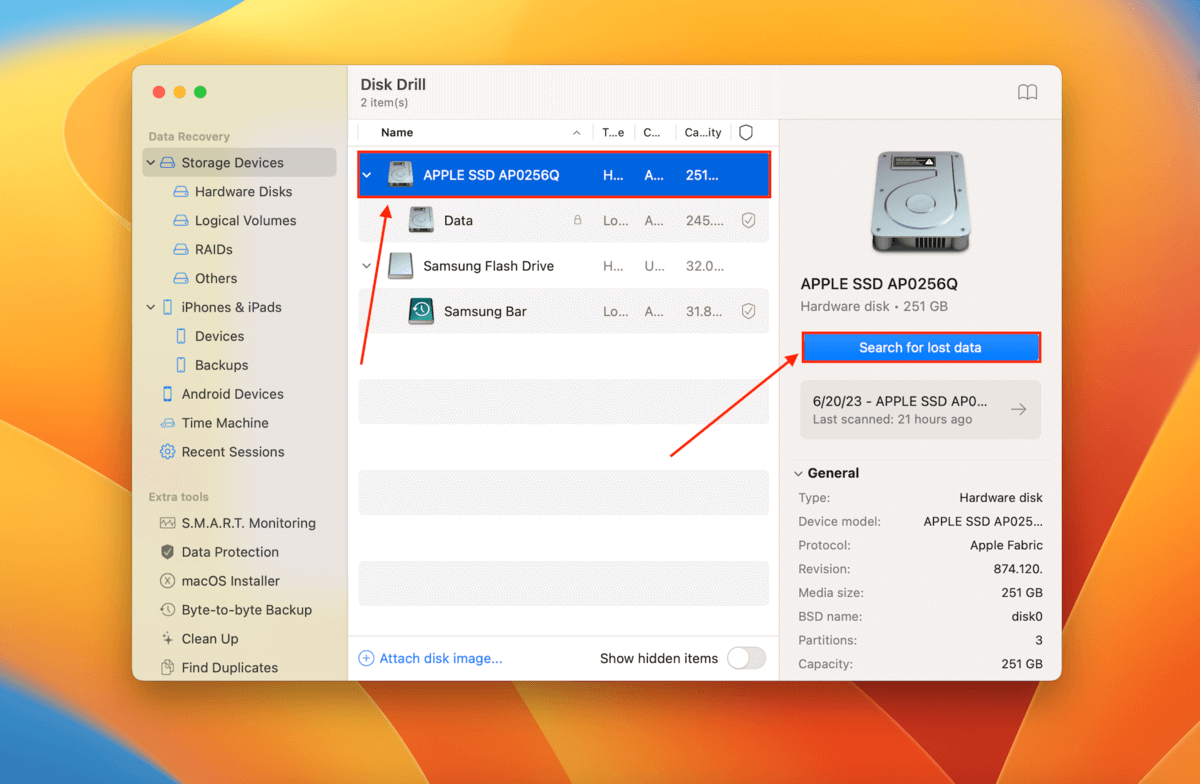Open the Data Protection tool
The height and width of the screenshot is (784, 1200).
230,552
